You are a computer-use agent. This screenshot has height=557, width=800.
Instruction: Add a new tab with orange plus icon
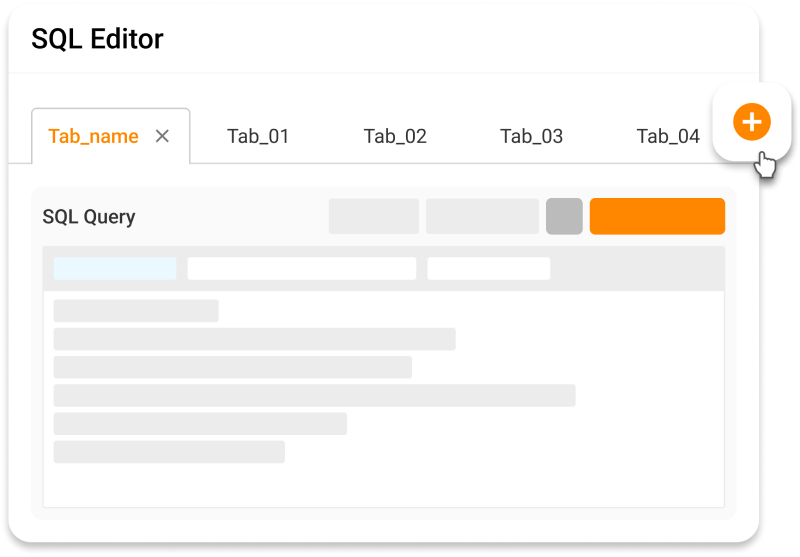click(x=752, y=122)
